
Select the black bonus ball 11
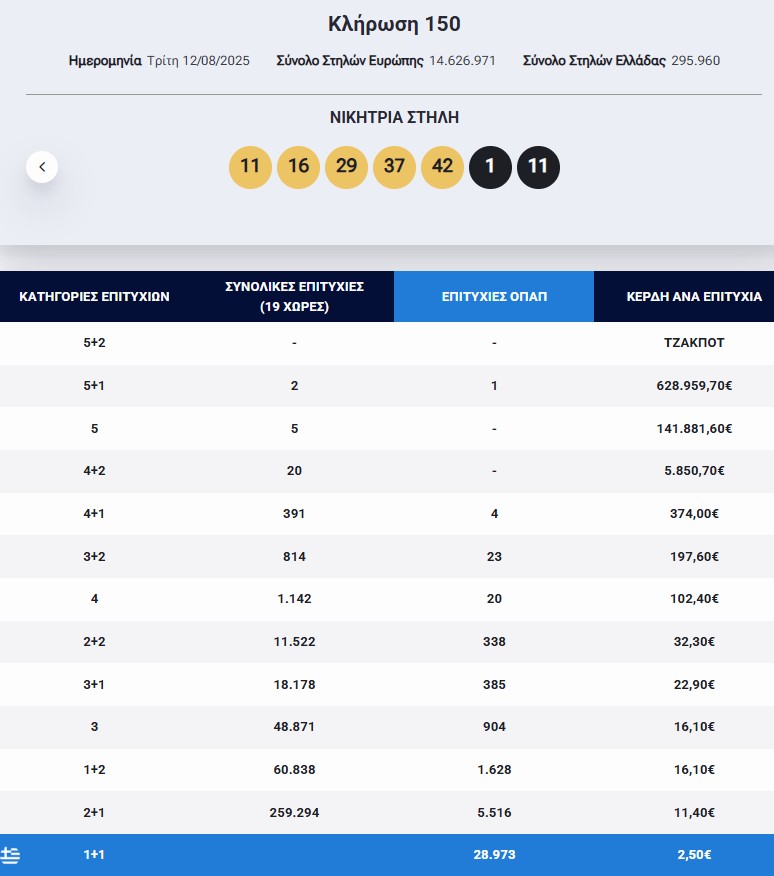538,167
